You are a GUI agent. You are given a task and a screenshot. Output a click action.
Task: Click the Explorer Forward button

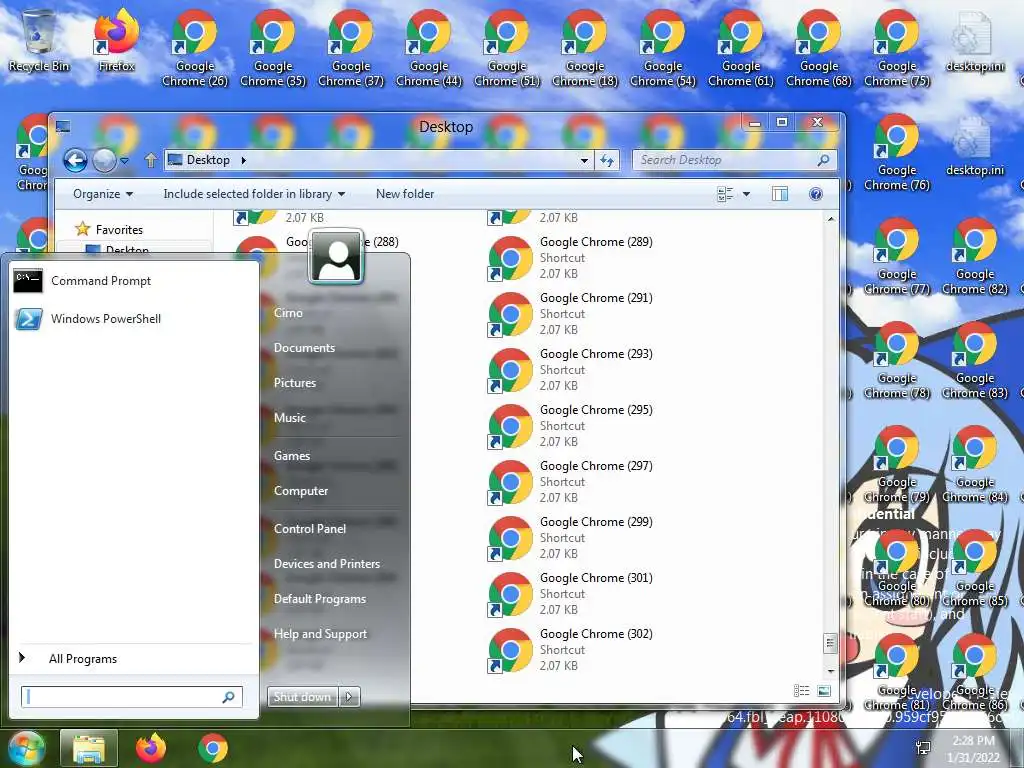(x=104, y=160)
